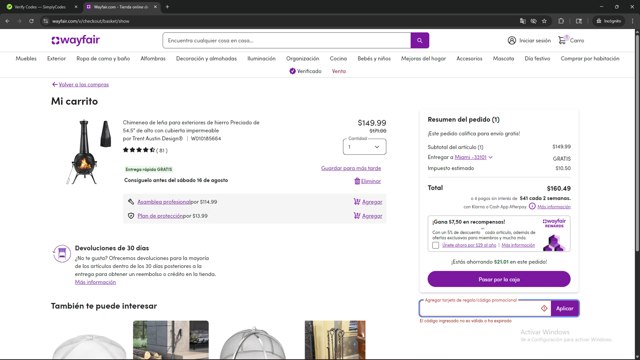
Task: Open the Iniciar sesión account icon
Action: click(511, 40)
